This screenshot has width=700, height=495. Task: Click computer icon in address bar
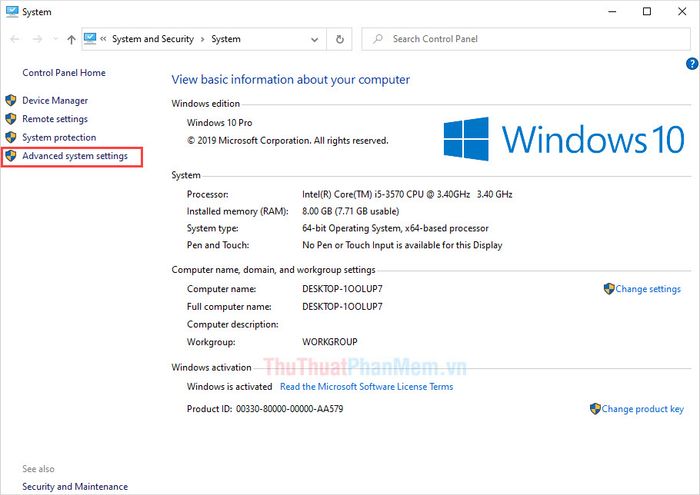90,38
